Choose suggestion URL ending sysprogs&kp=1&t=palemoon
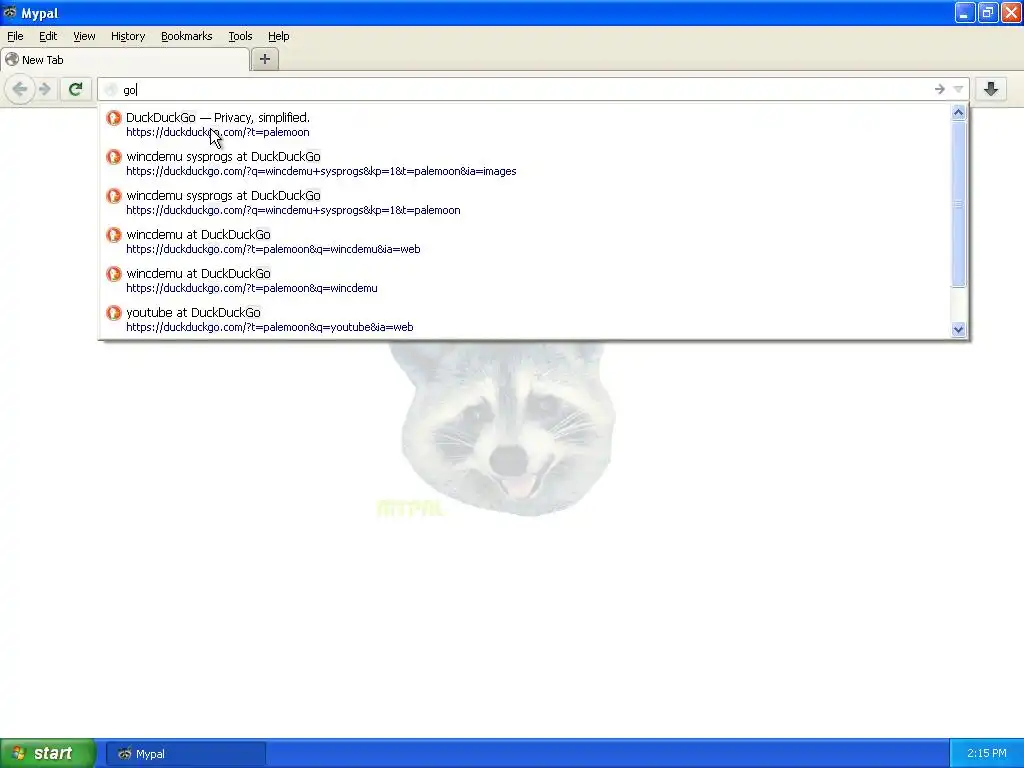Screen dimensions: 1024x768 point(526,202)
